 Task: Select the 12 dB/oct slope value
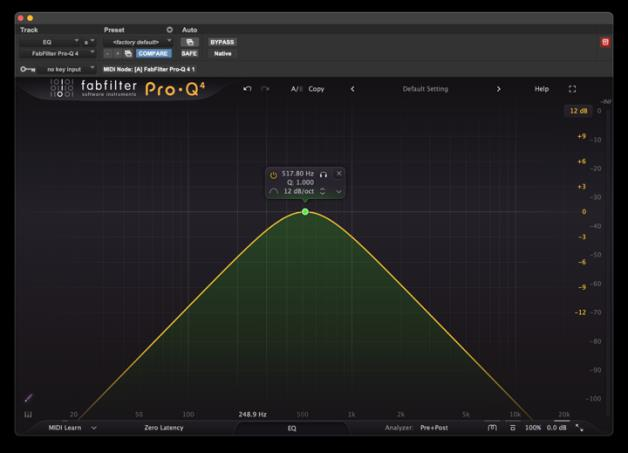pyautogui.click(x=299, y=191)
